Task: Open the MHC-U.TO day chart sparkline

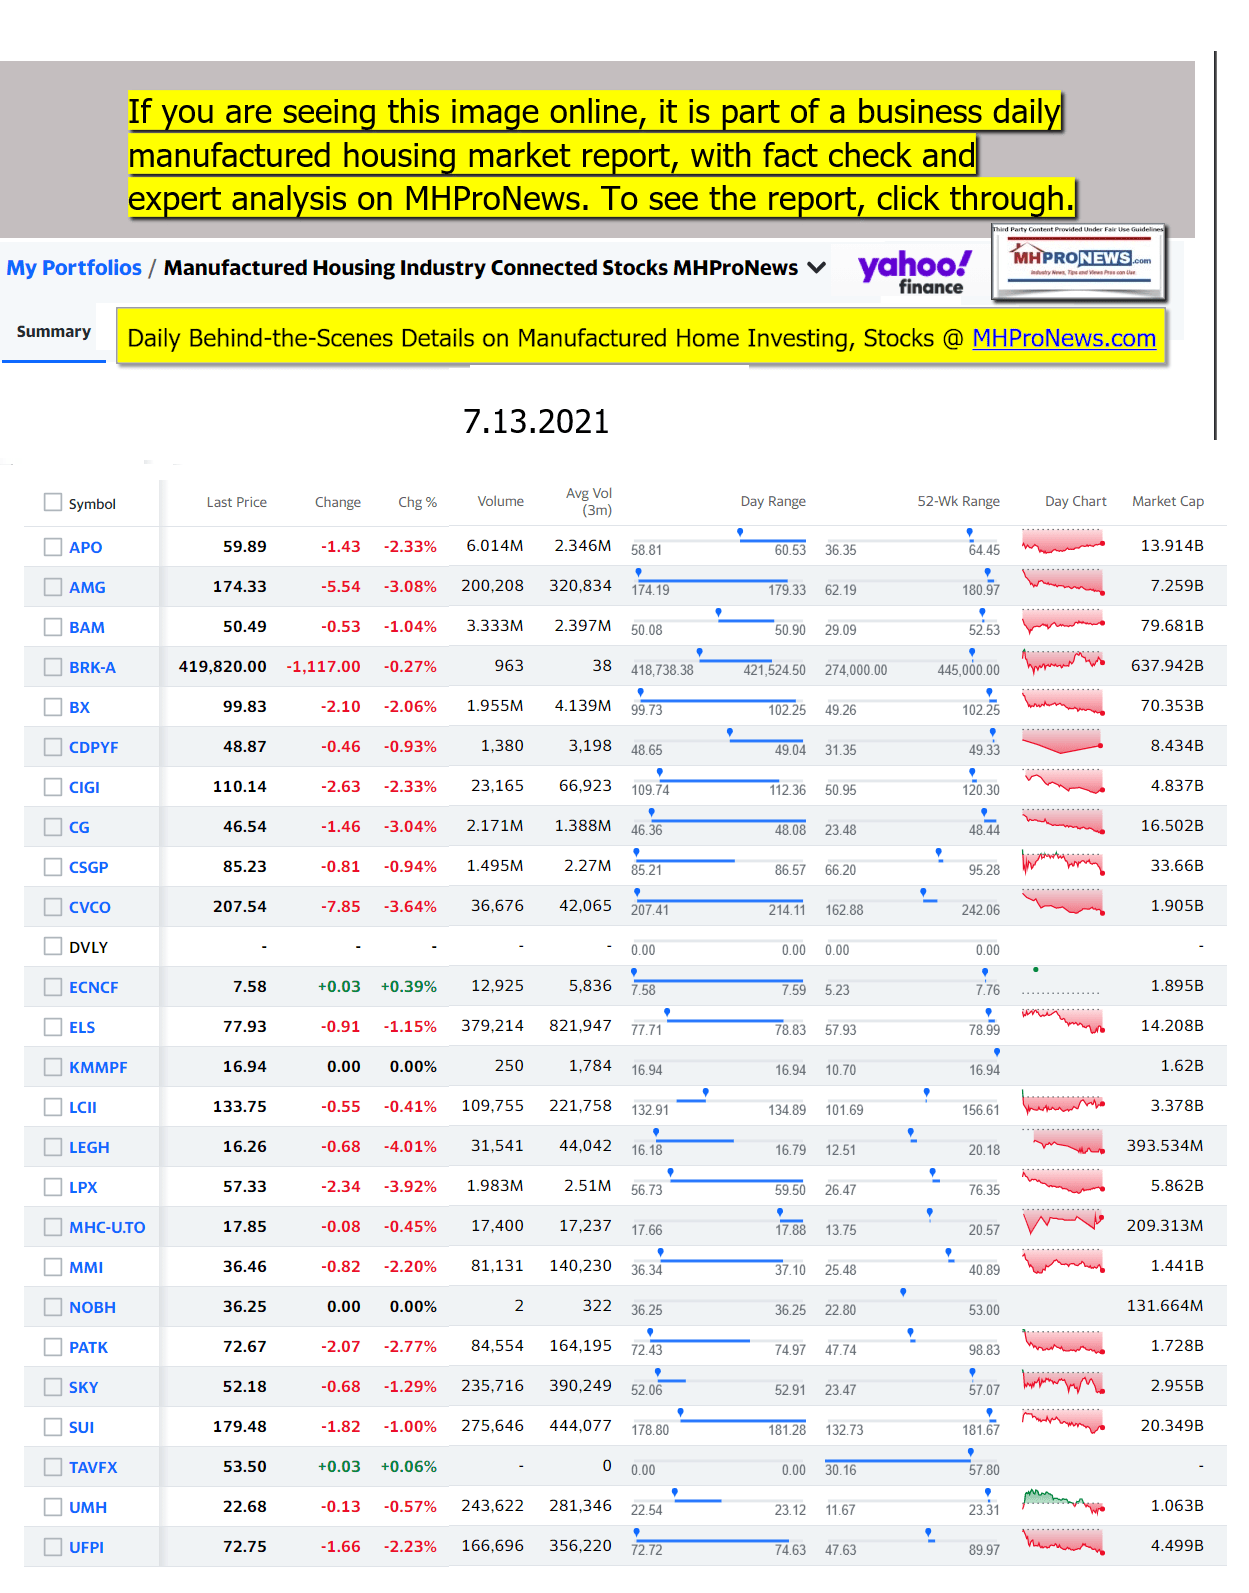Action: click(1063, 1223)
